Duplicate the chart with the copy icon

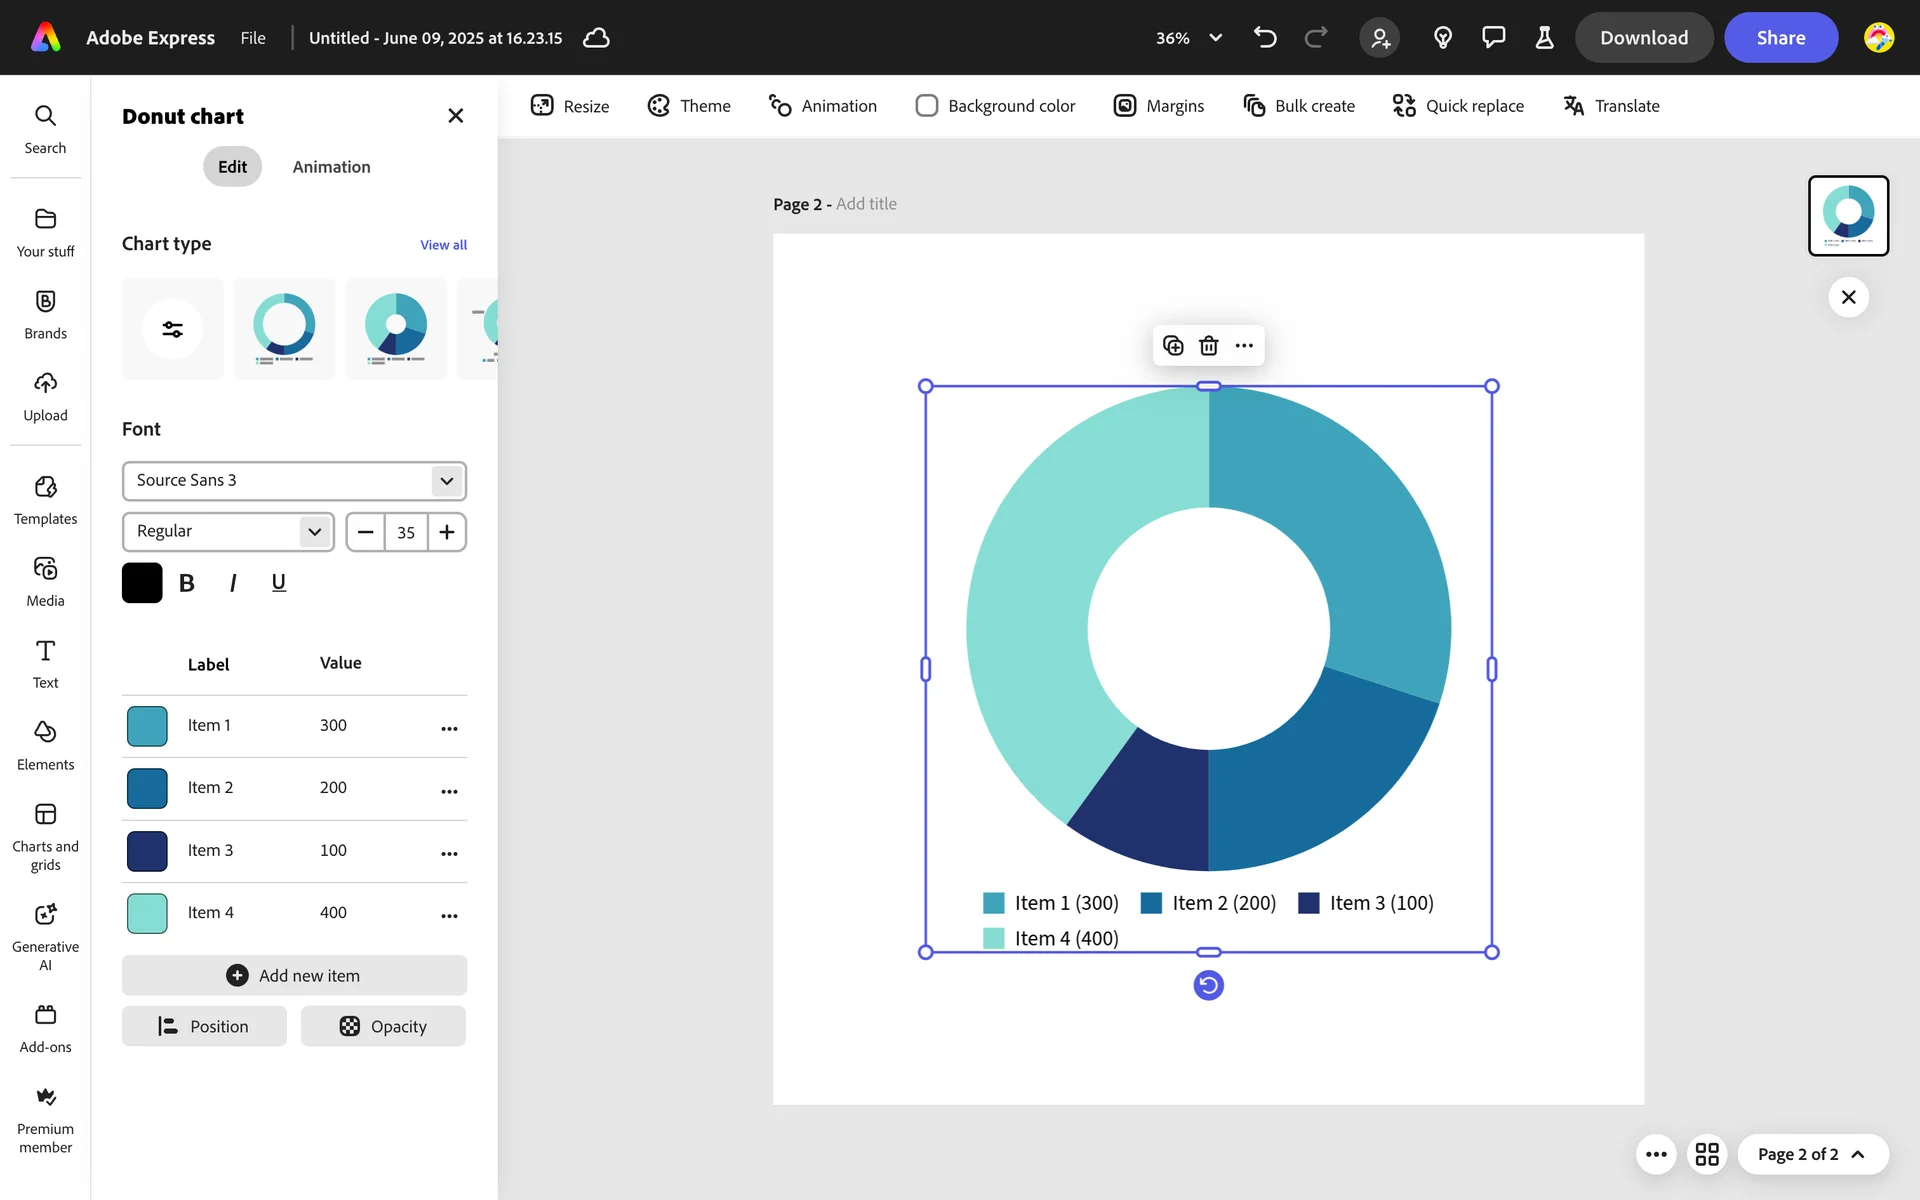tap(1173, 346)
